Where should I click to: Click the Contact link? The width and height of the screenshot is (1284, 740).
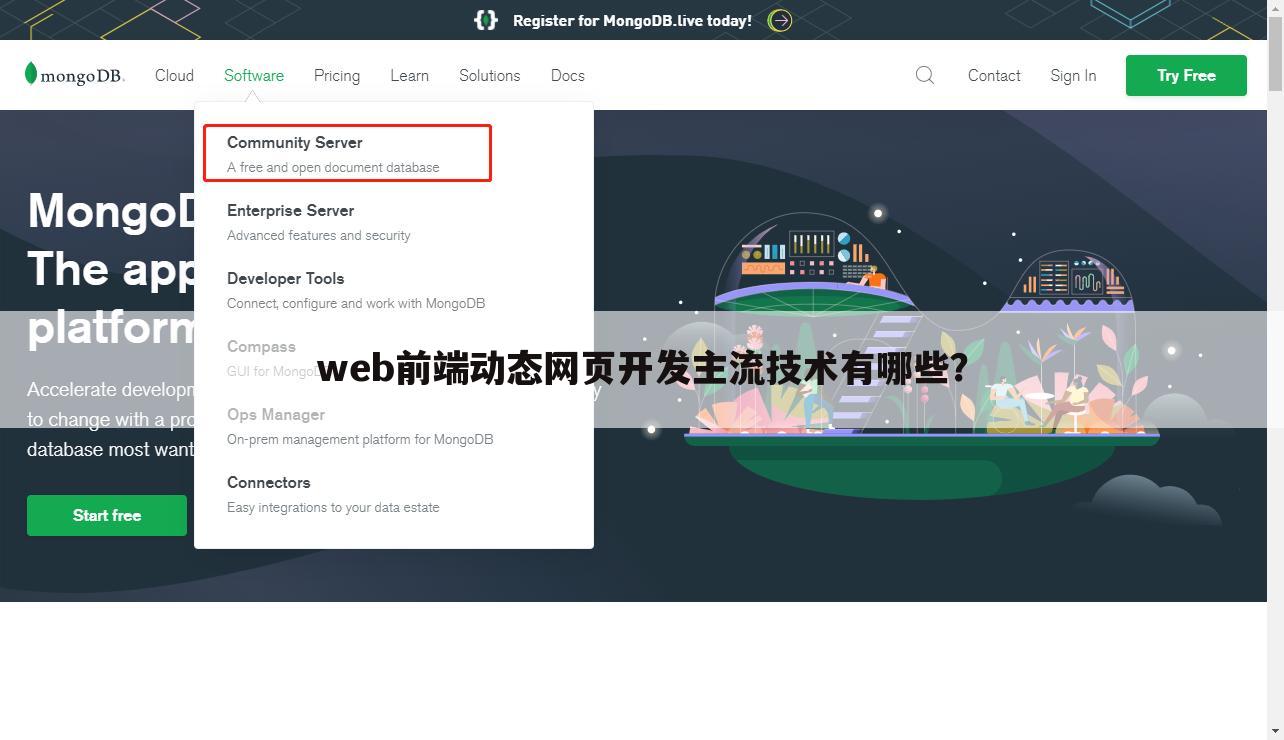click(x=994, y=75)
